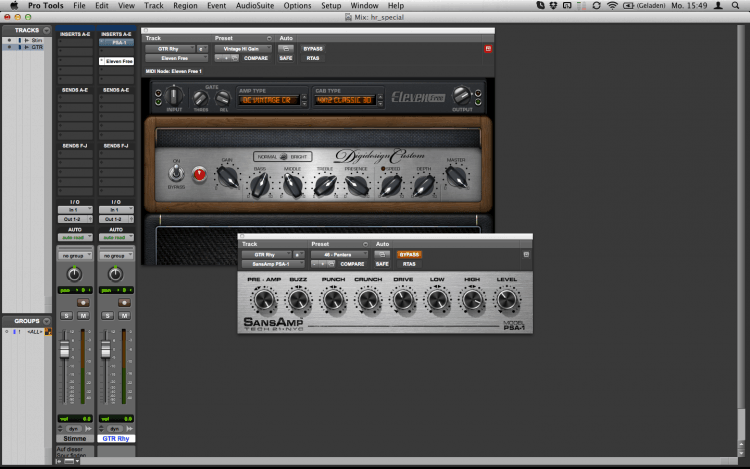Step the CAB TYPE selection down
Image resolution: width=750 pixels, height=469 pixels.
[380, 103]
